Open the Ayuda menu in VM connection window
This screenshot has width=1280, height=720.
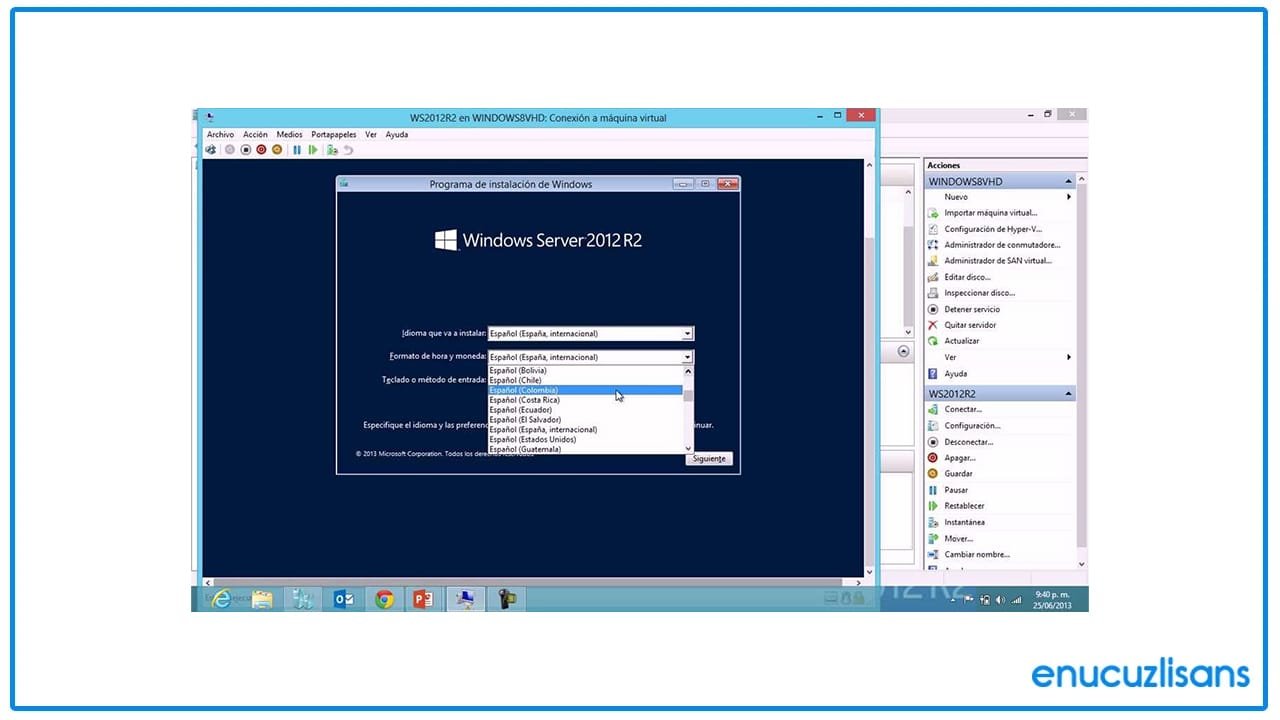tap(397, 134)
